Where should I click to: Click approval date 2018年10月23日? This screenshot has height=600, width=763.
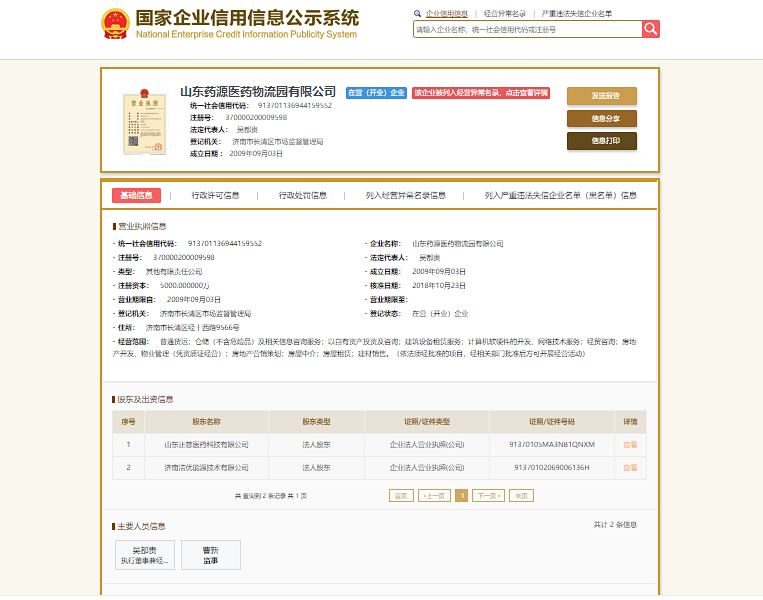click(x=439, y=286)
